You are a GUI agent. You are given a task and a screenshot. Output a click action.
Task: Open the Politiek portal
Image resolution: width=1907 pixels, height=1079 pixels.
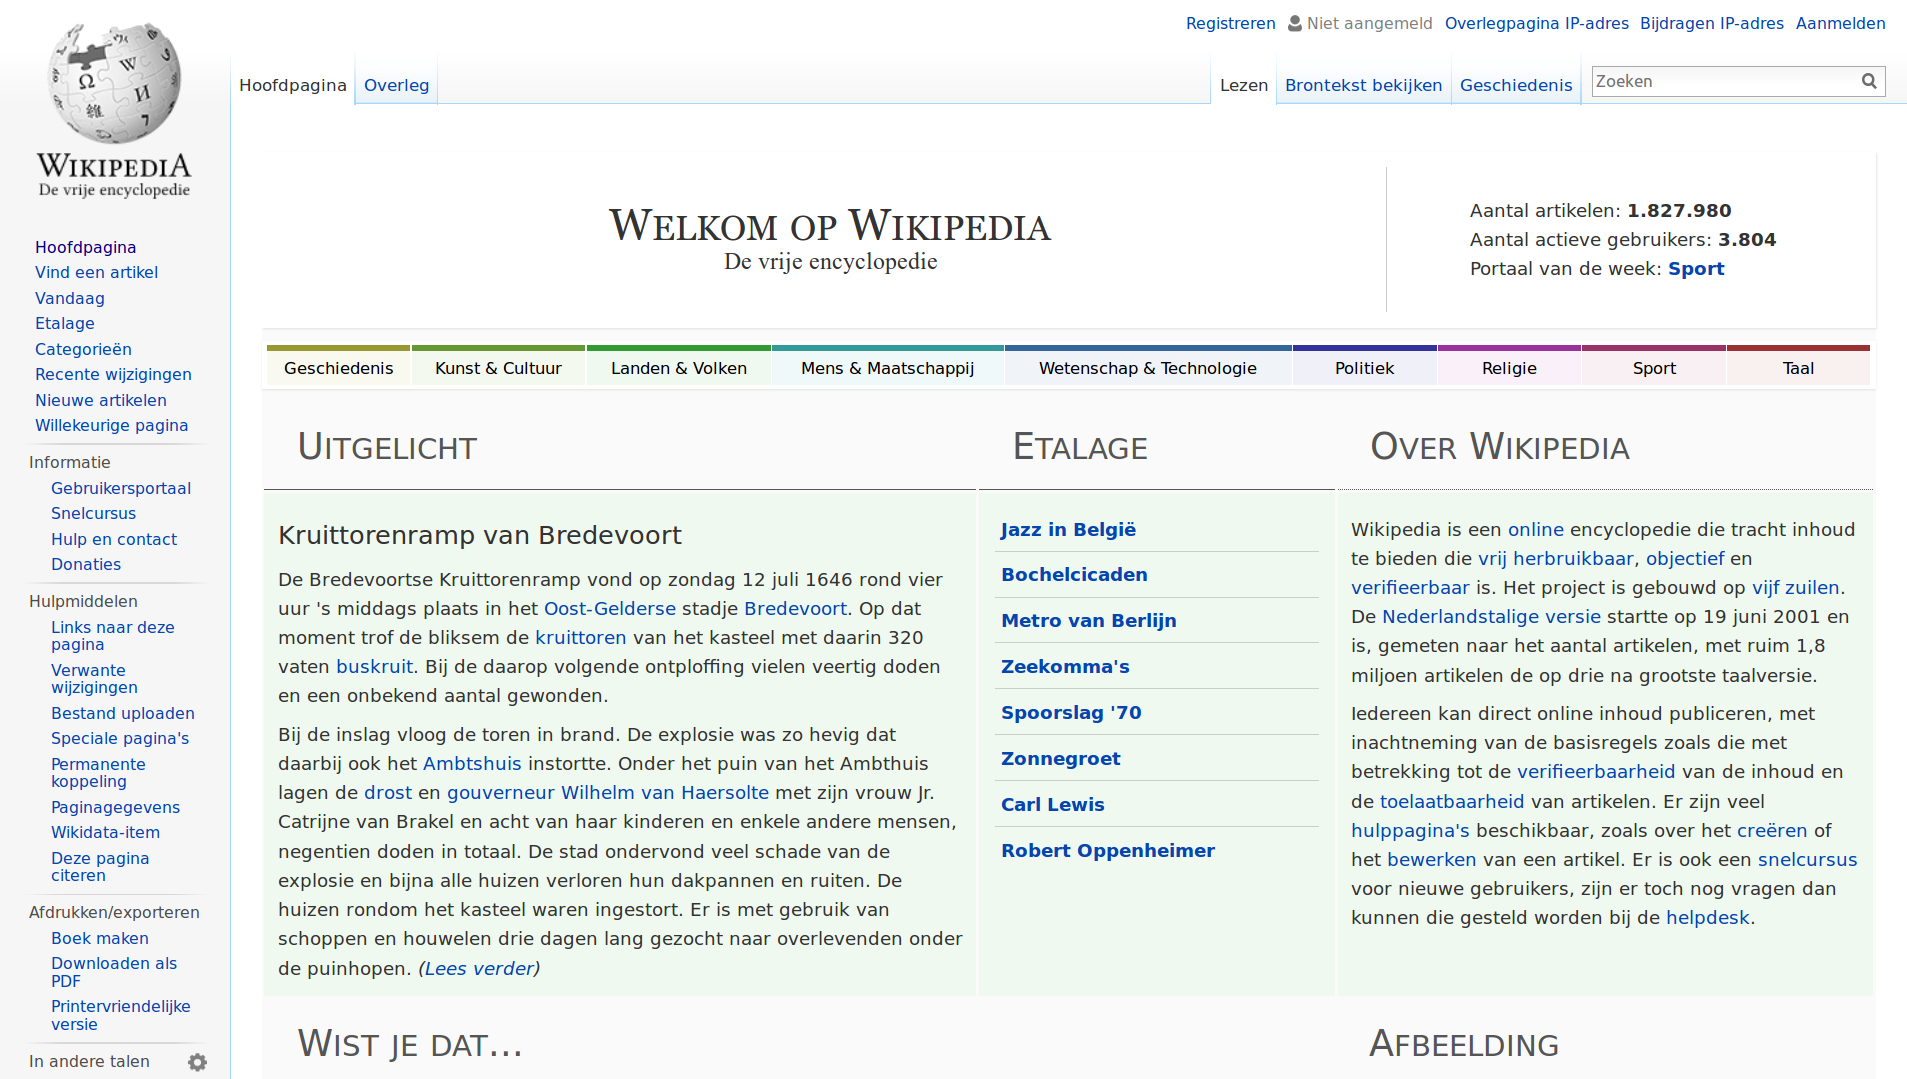coord(1364,368)
